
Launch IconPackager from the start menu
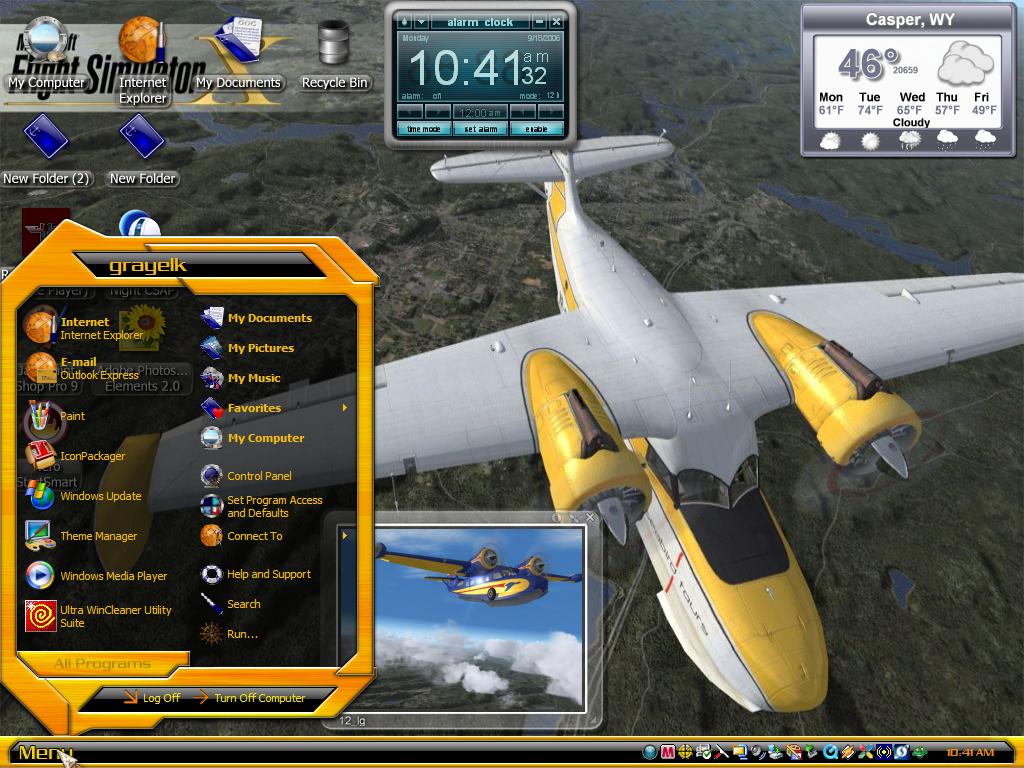point(74,456)
